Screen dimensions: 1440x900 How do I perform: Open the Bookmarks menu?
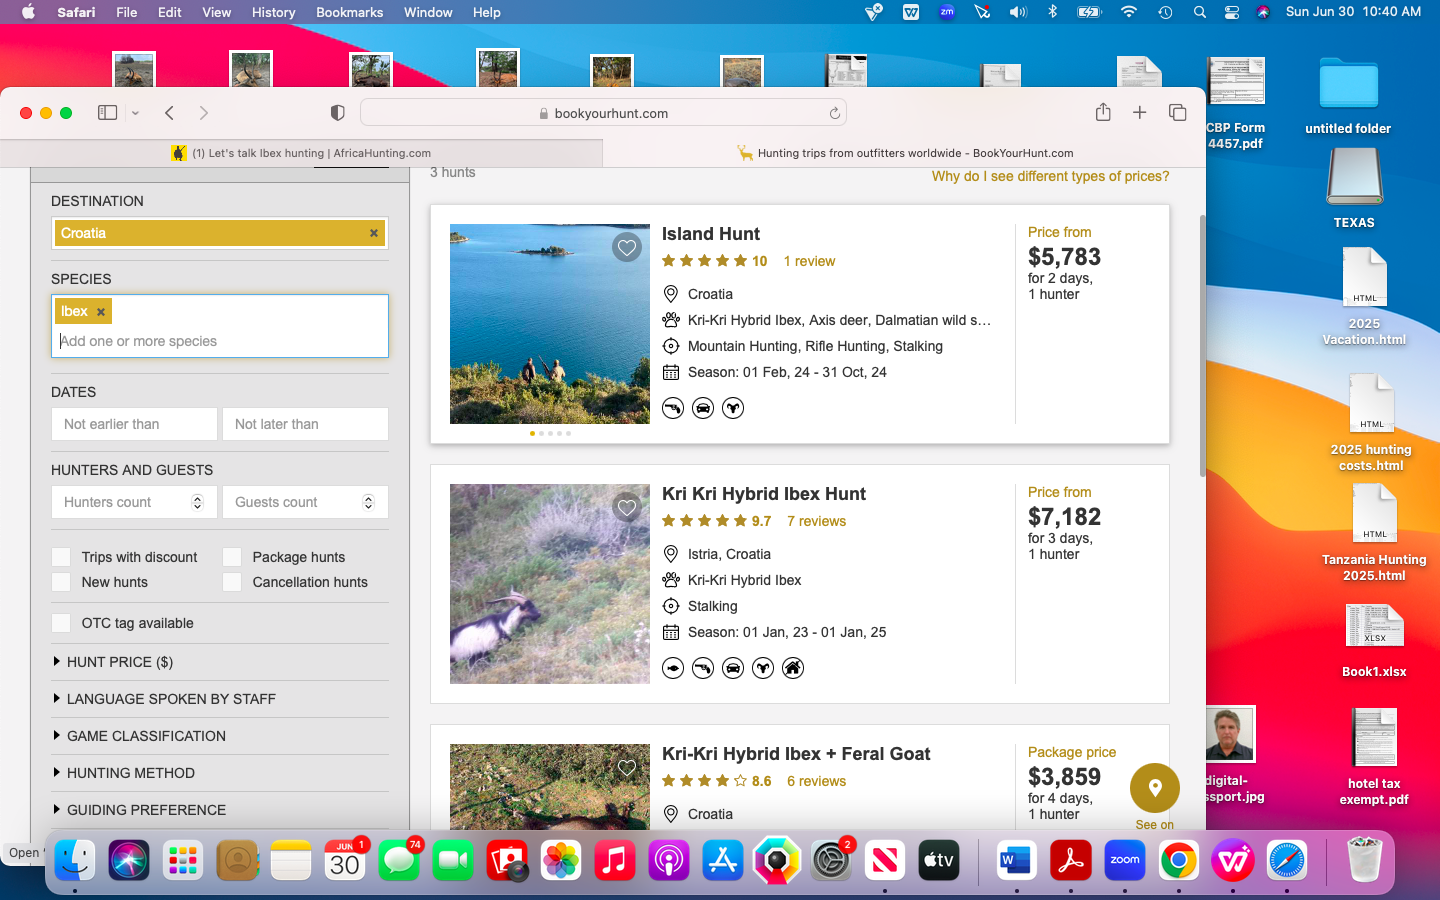click(349, 12)
